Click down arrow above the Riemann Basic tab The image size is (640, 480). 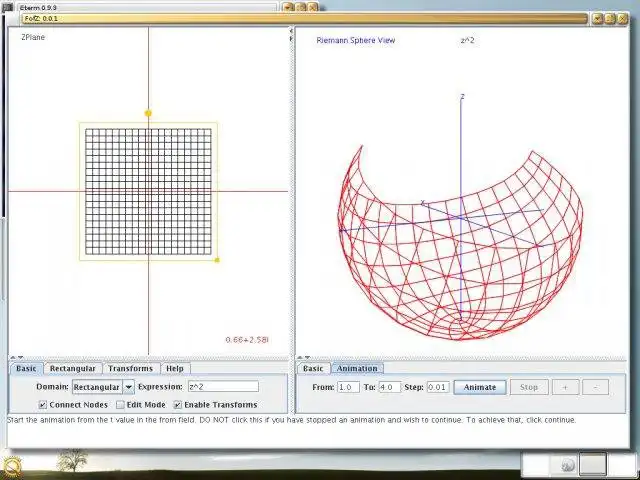point(307,358)
